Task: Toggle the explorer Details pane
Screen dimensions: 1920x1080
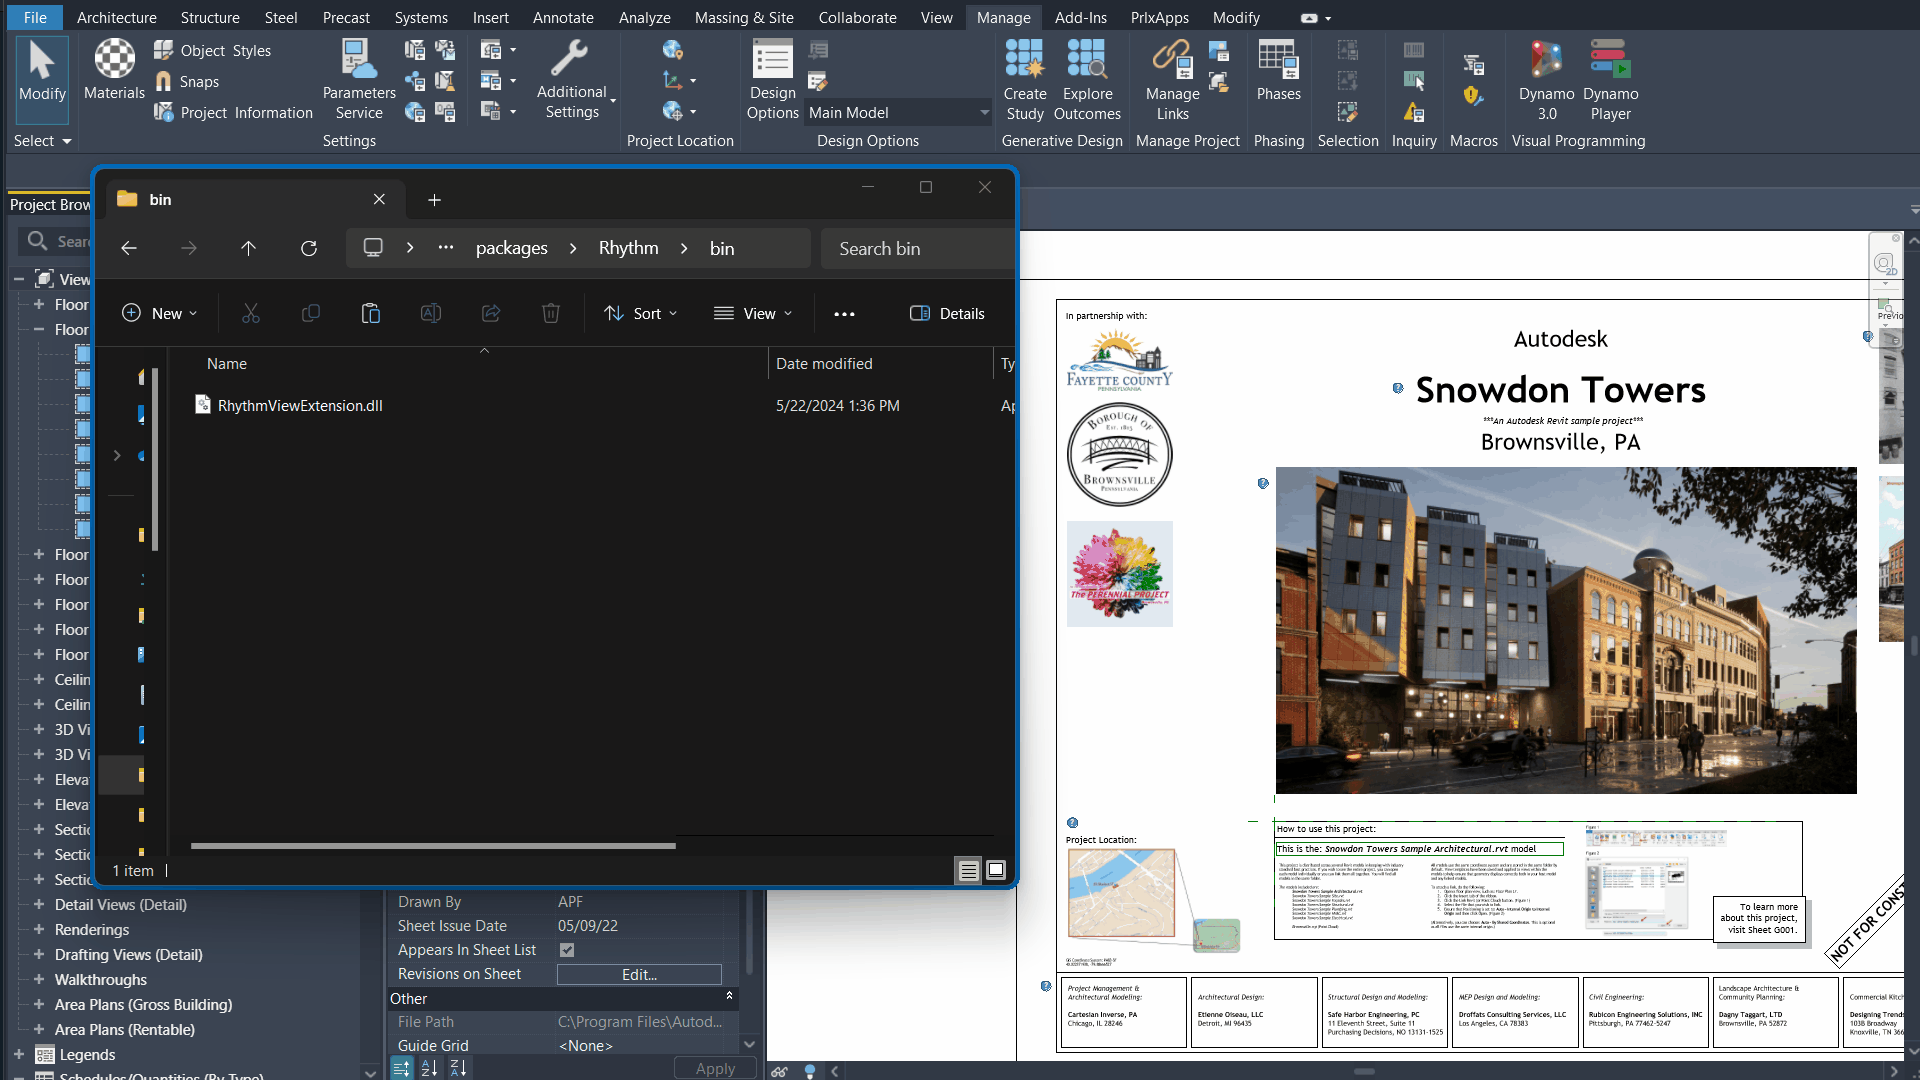Action: pyautogui.click(x=947, y=313)
